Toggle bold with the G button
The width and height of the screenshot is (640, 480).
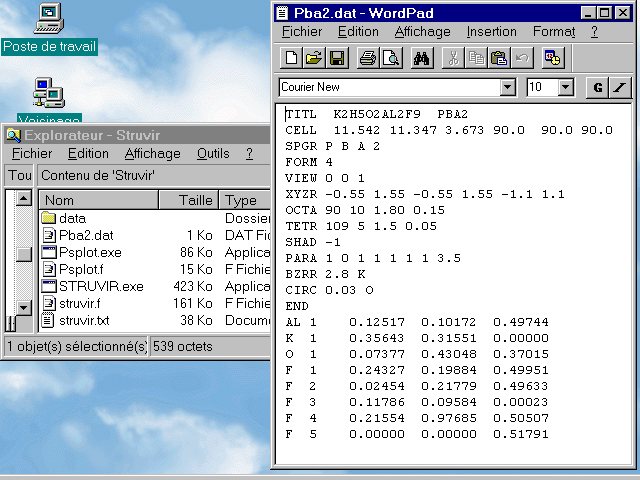point(597,87)
